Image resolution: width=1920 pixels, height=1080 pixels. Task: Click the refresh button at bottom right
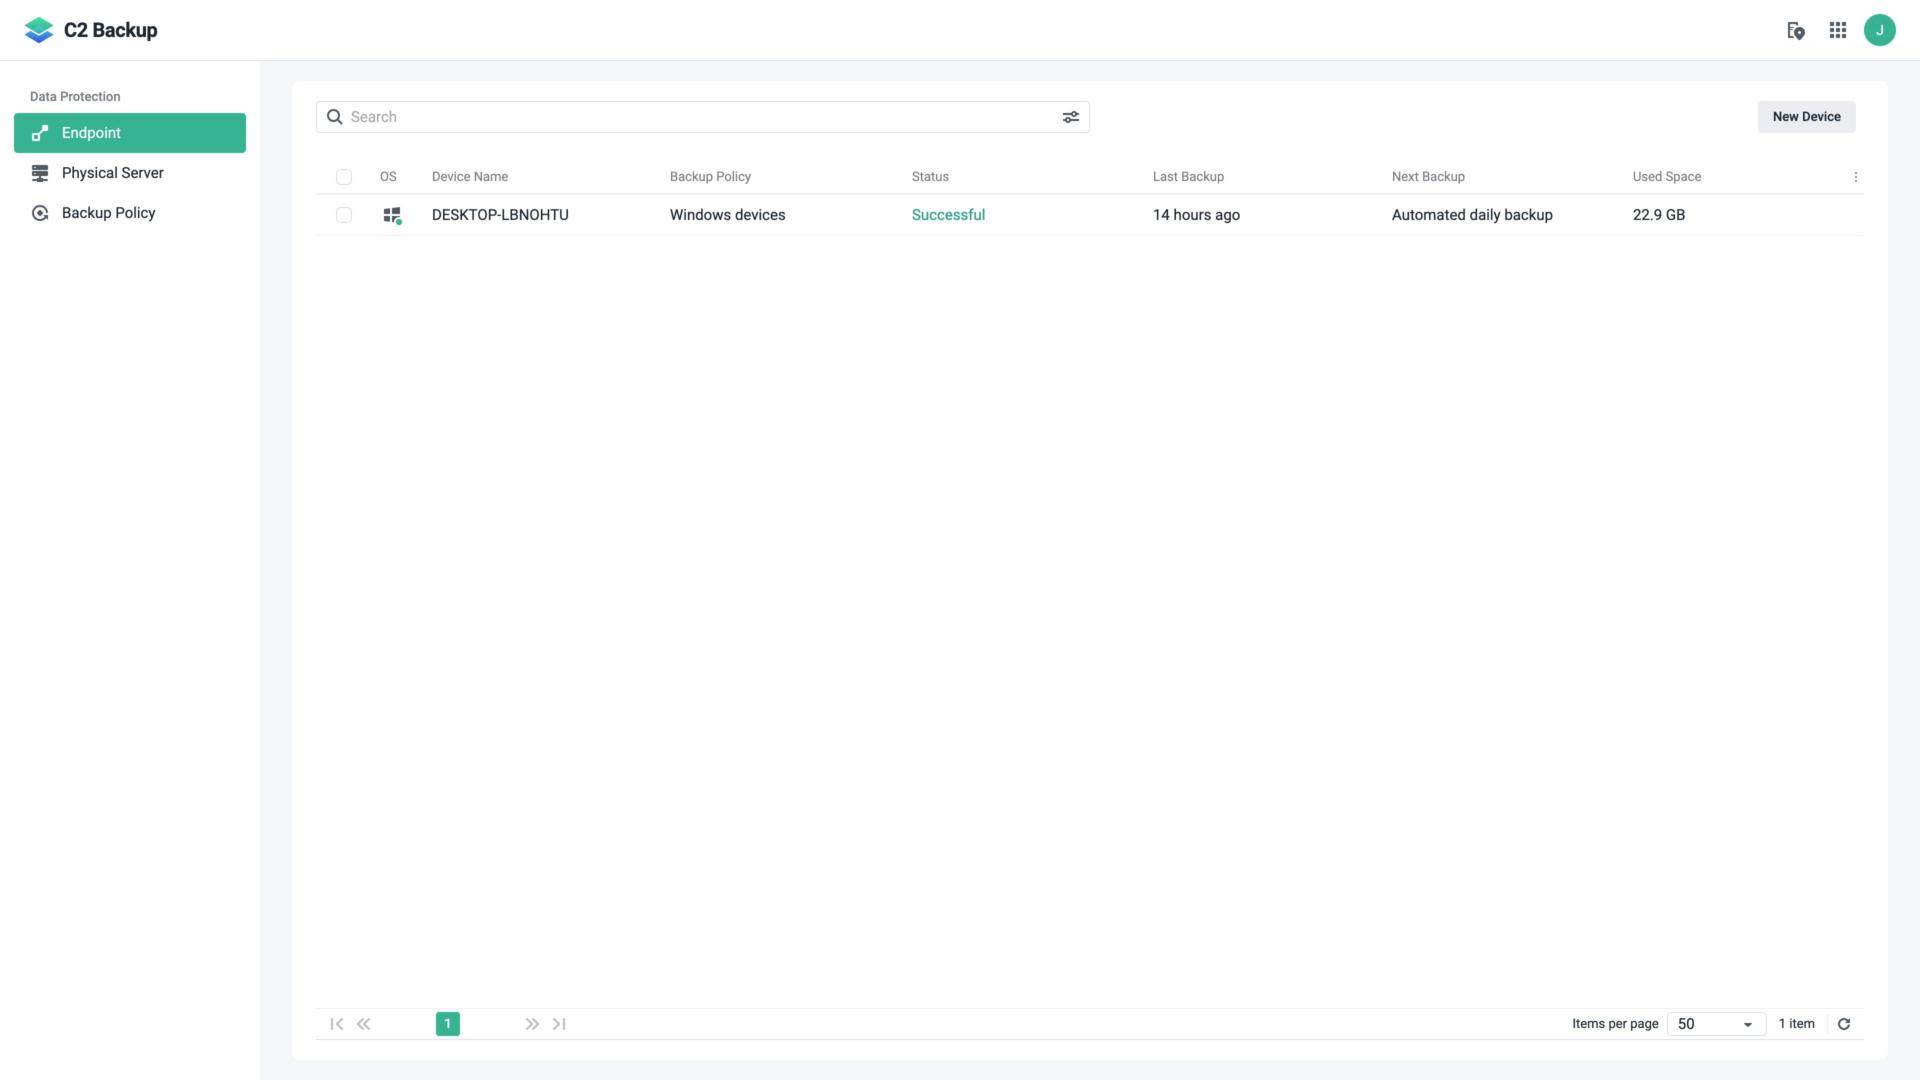(1844, 1023)
